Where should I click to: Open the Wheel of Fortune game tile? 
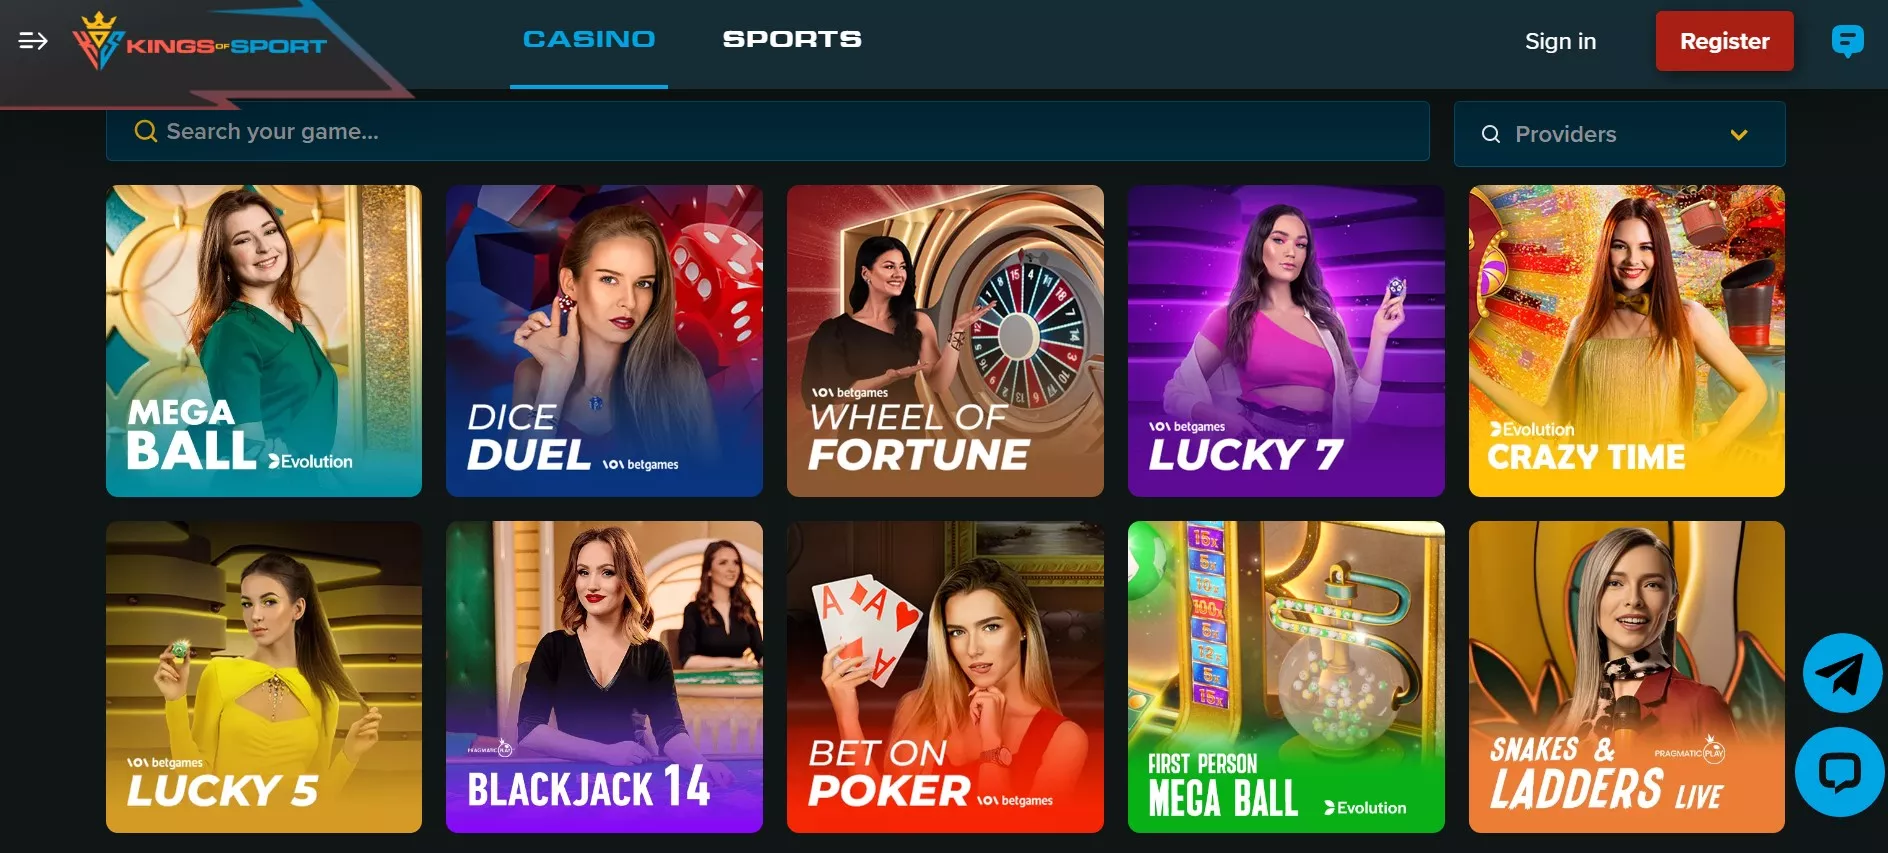[x=945, y=341]
